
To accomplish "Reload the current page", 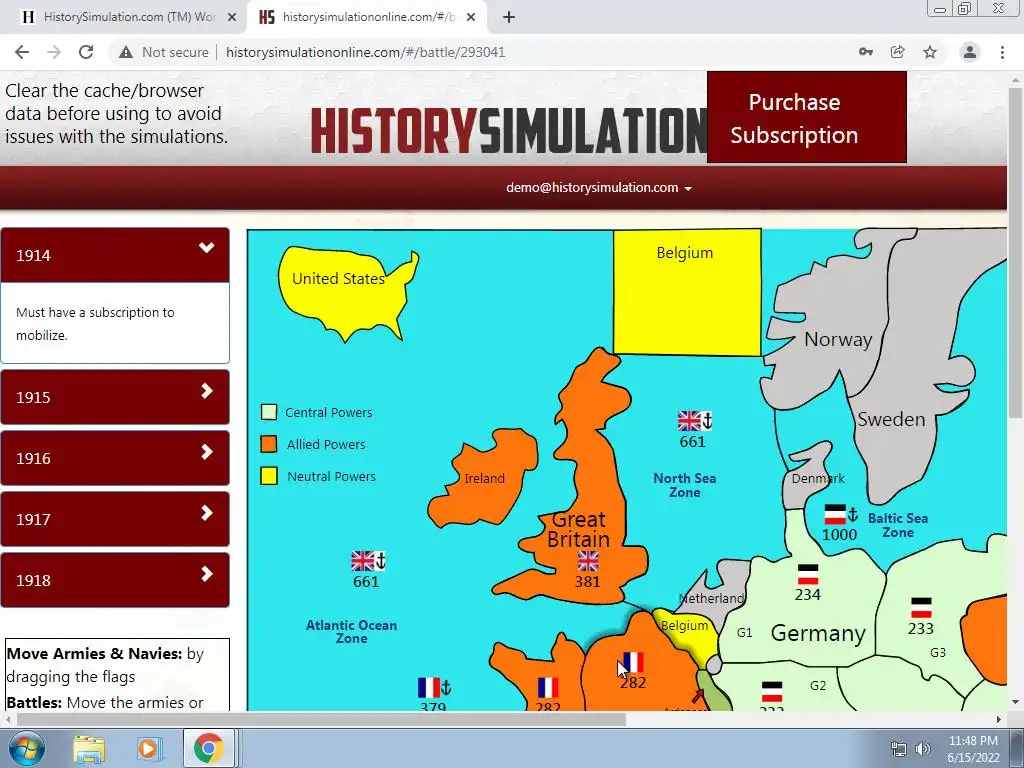I will [86, 52].
